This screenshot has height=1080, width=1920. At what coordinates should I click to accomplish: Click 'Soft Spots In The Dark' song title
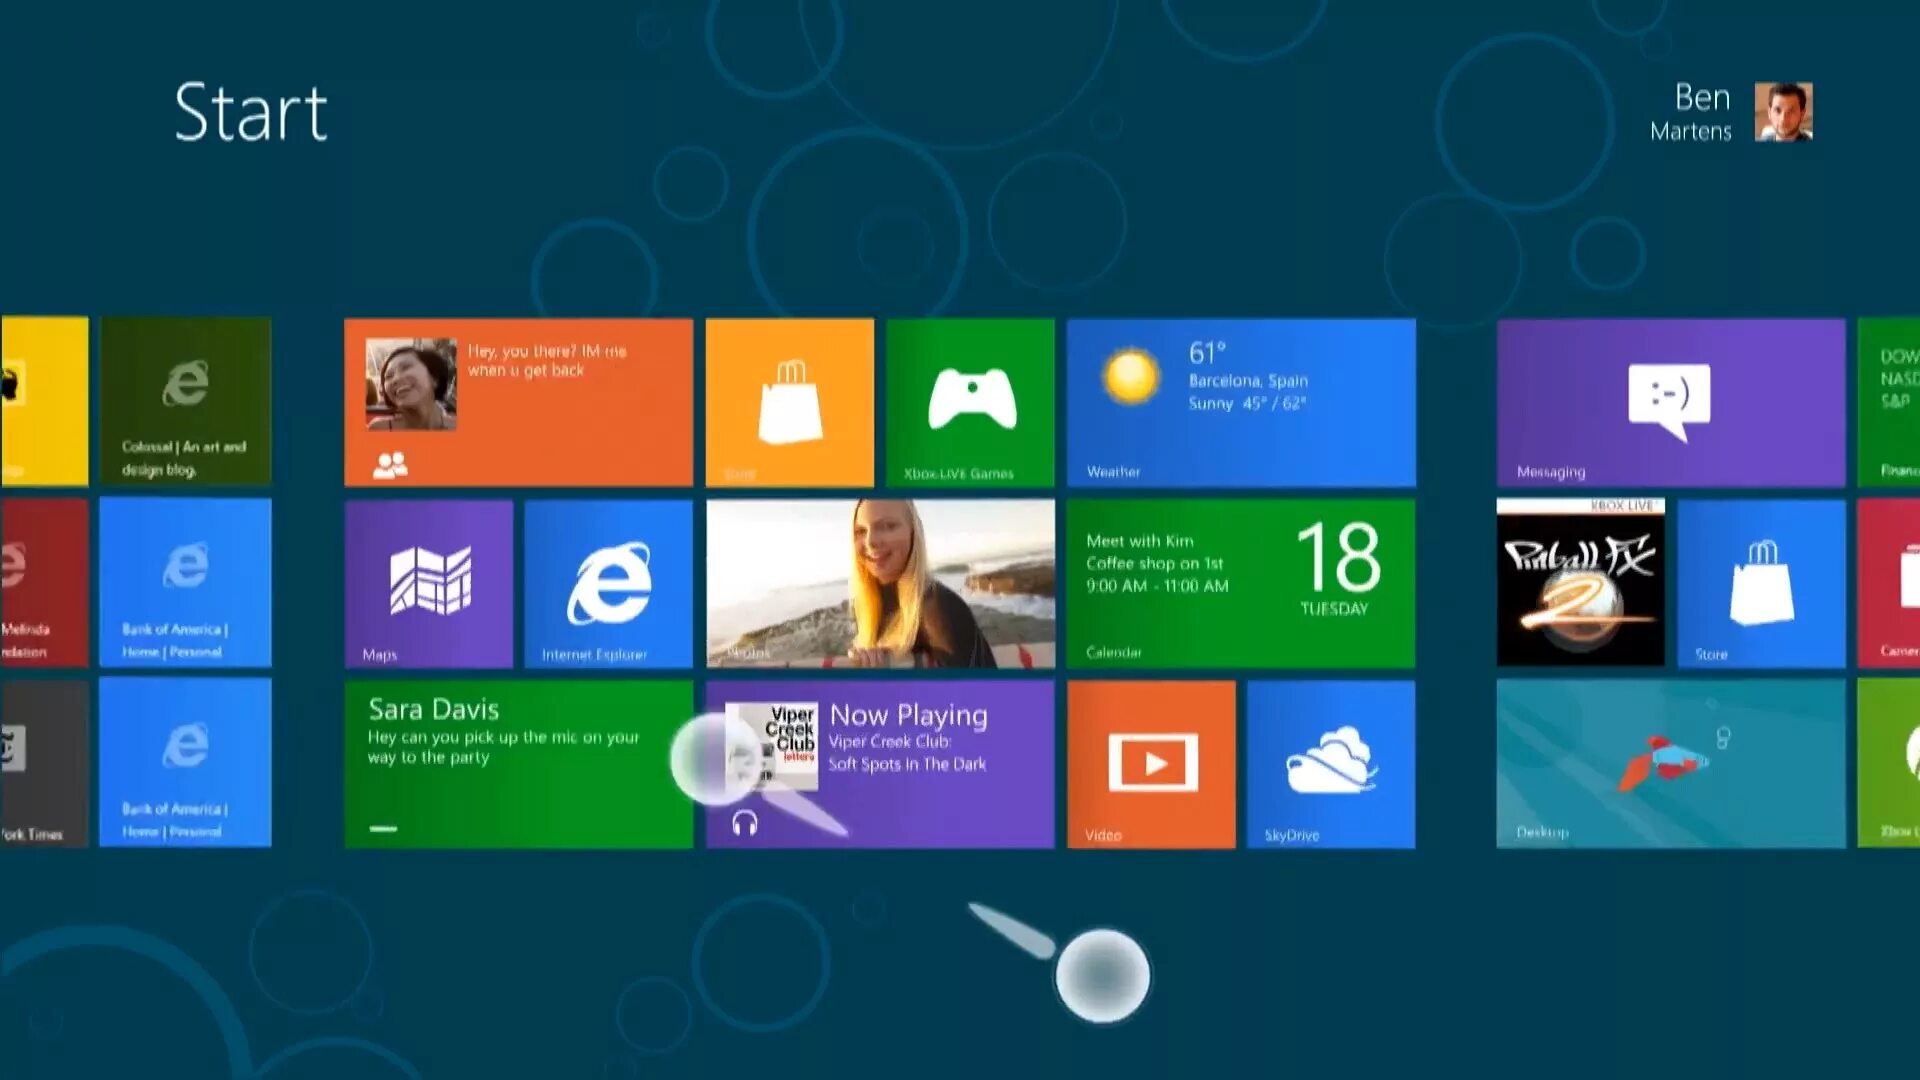[x=907, y=765]
